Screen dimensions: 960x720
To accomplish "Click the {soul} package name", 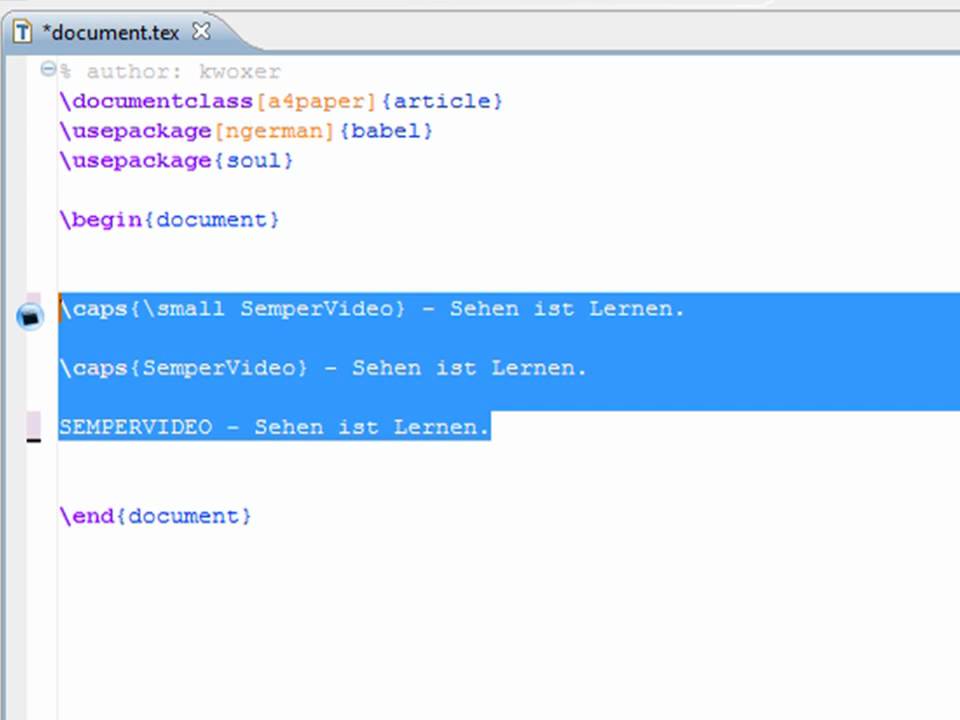I will tap(253, 160).
